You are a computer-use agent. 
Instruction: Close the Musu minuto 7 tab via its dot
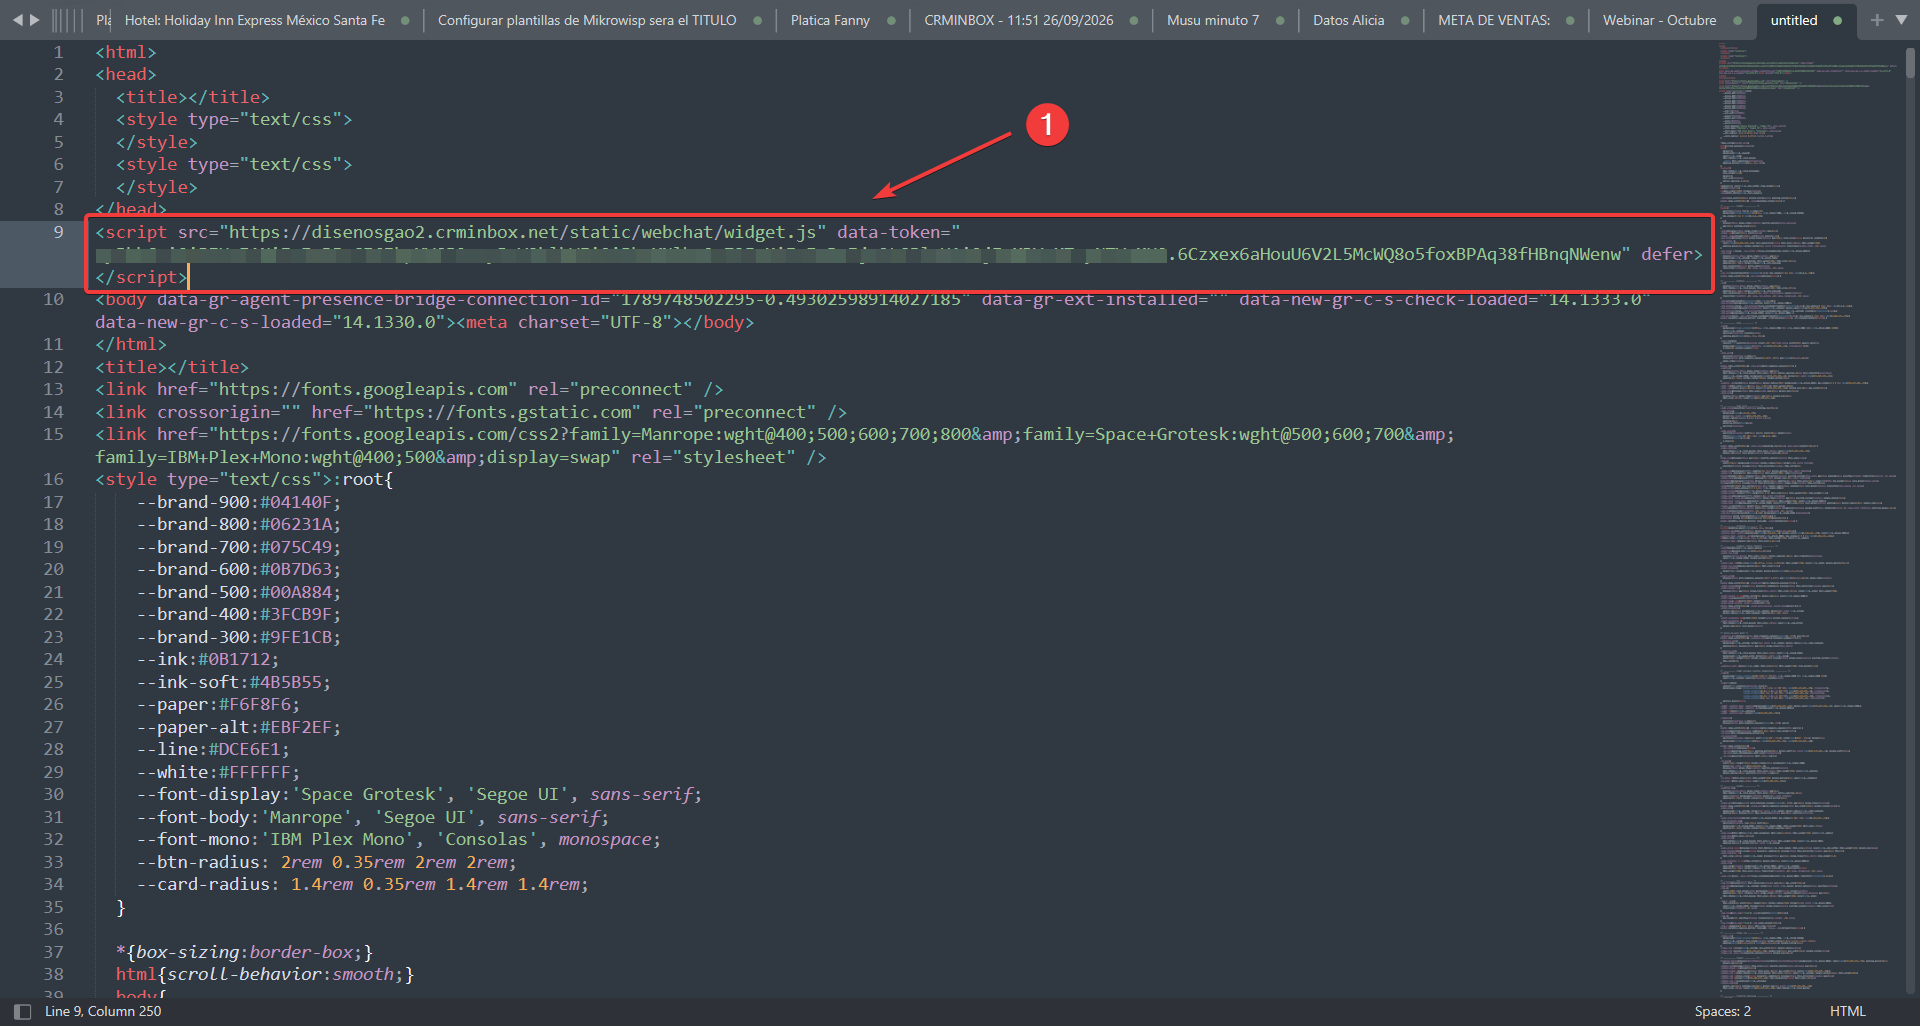point(1280,20)
